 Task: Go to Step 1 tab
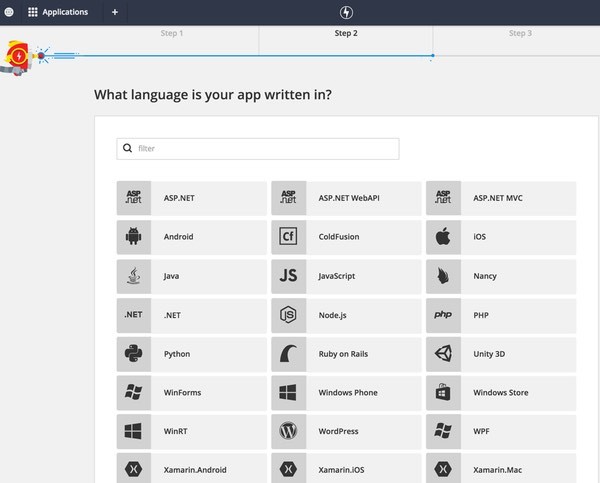point(172,33)
